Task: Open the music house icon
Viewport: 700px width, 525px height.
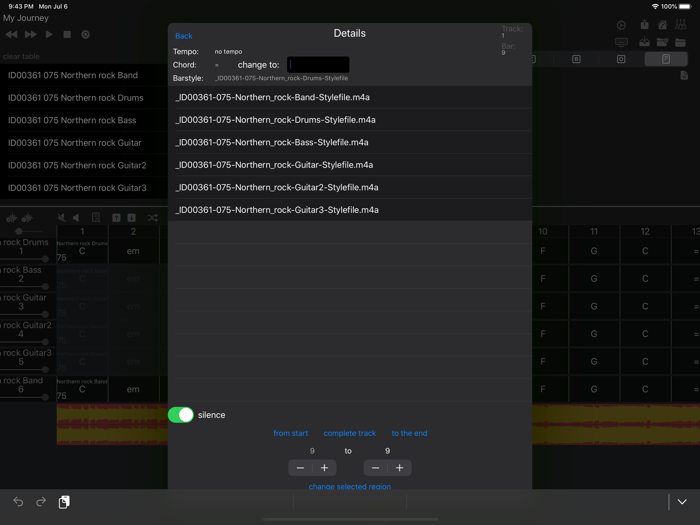Action: pos(662,25)
